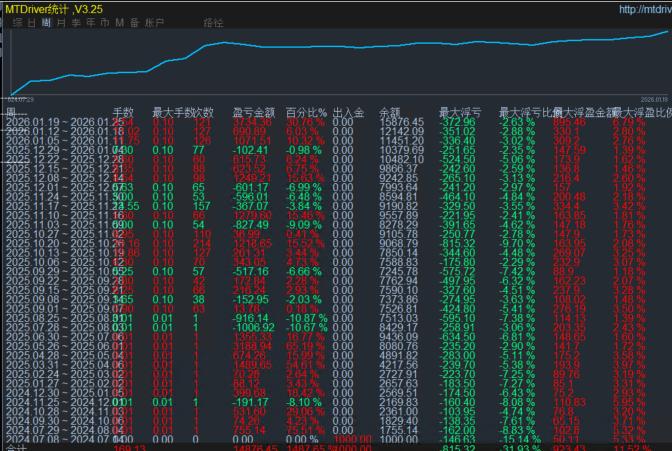Image resolution: width=672 pixels, height=451 pixels.
Task: Switch to the 日 daily tab
Action: click(32, 23)
